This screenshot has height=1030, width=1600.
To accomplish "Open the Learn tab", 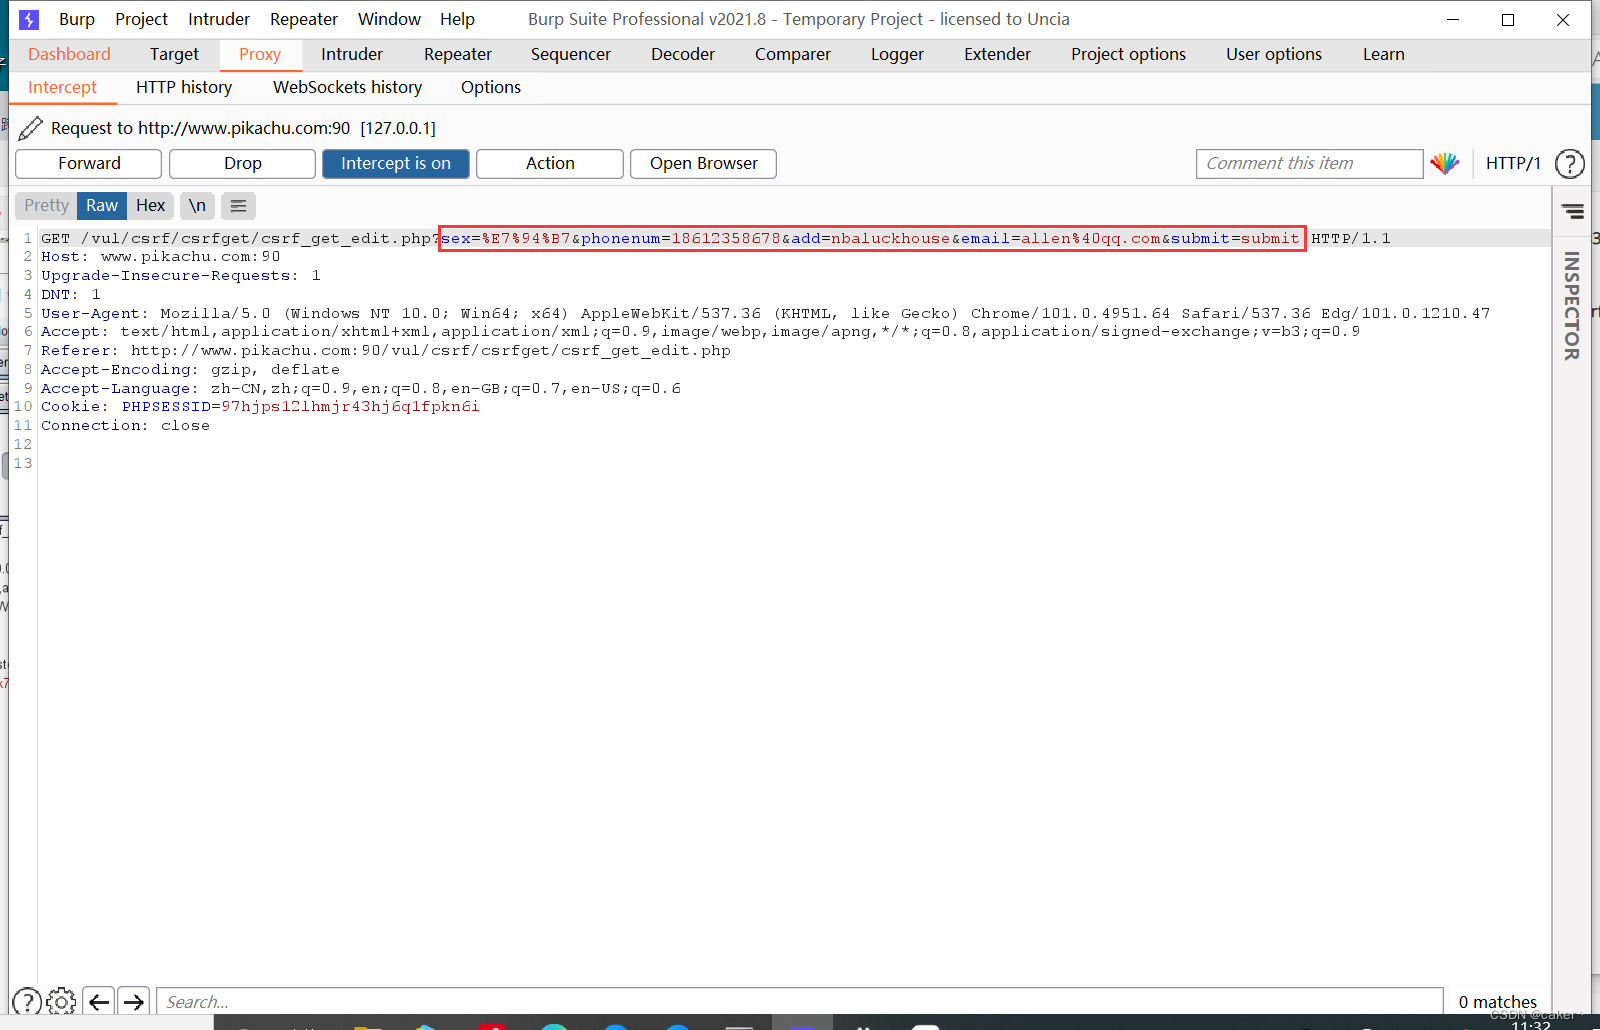I will (x=1383, y=55).
